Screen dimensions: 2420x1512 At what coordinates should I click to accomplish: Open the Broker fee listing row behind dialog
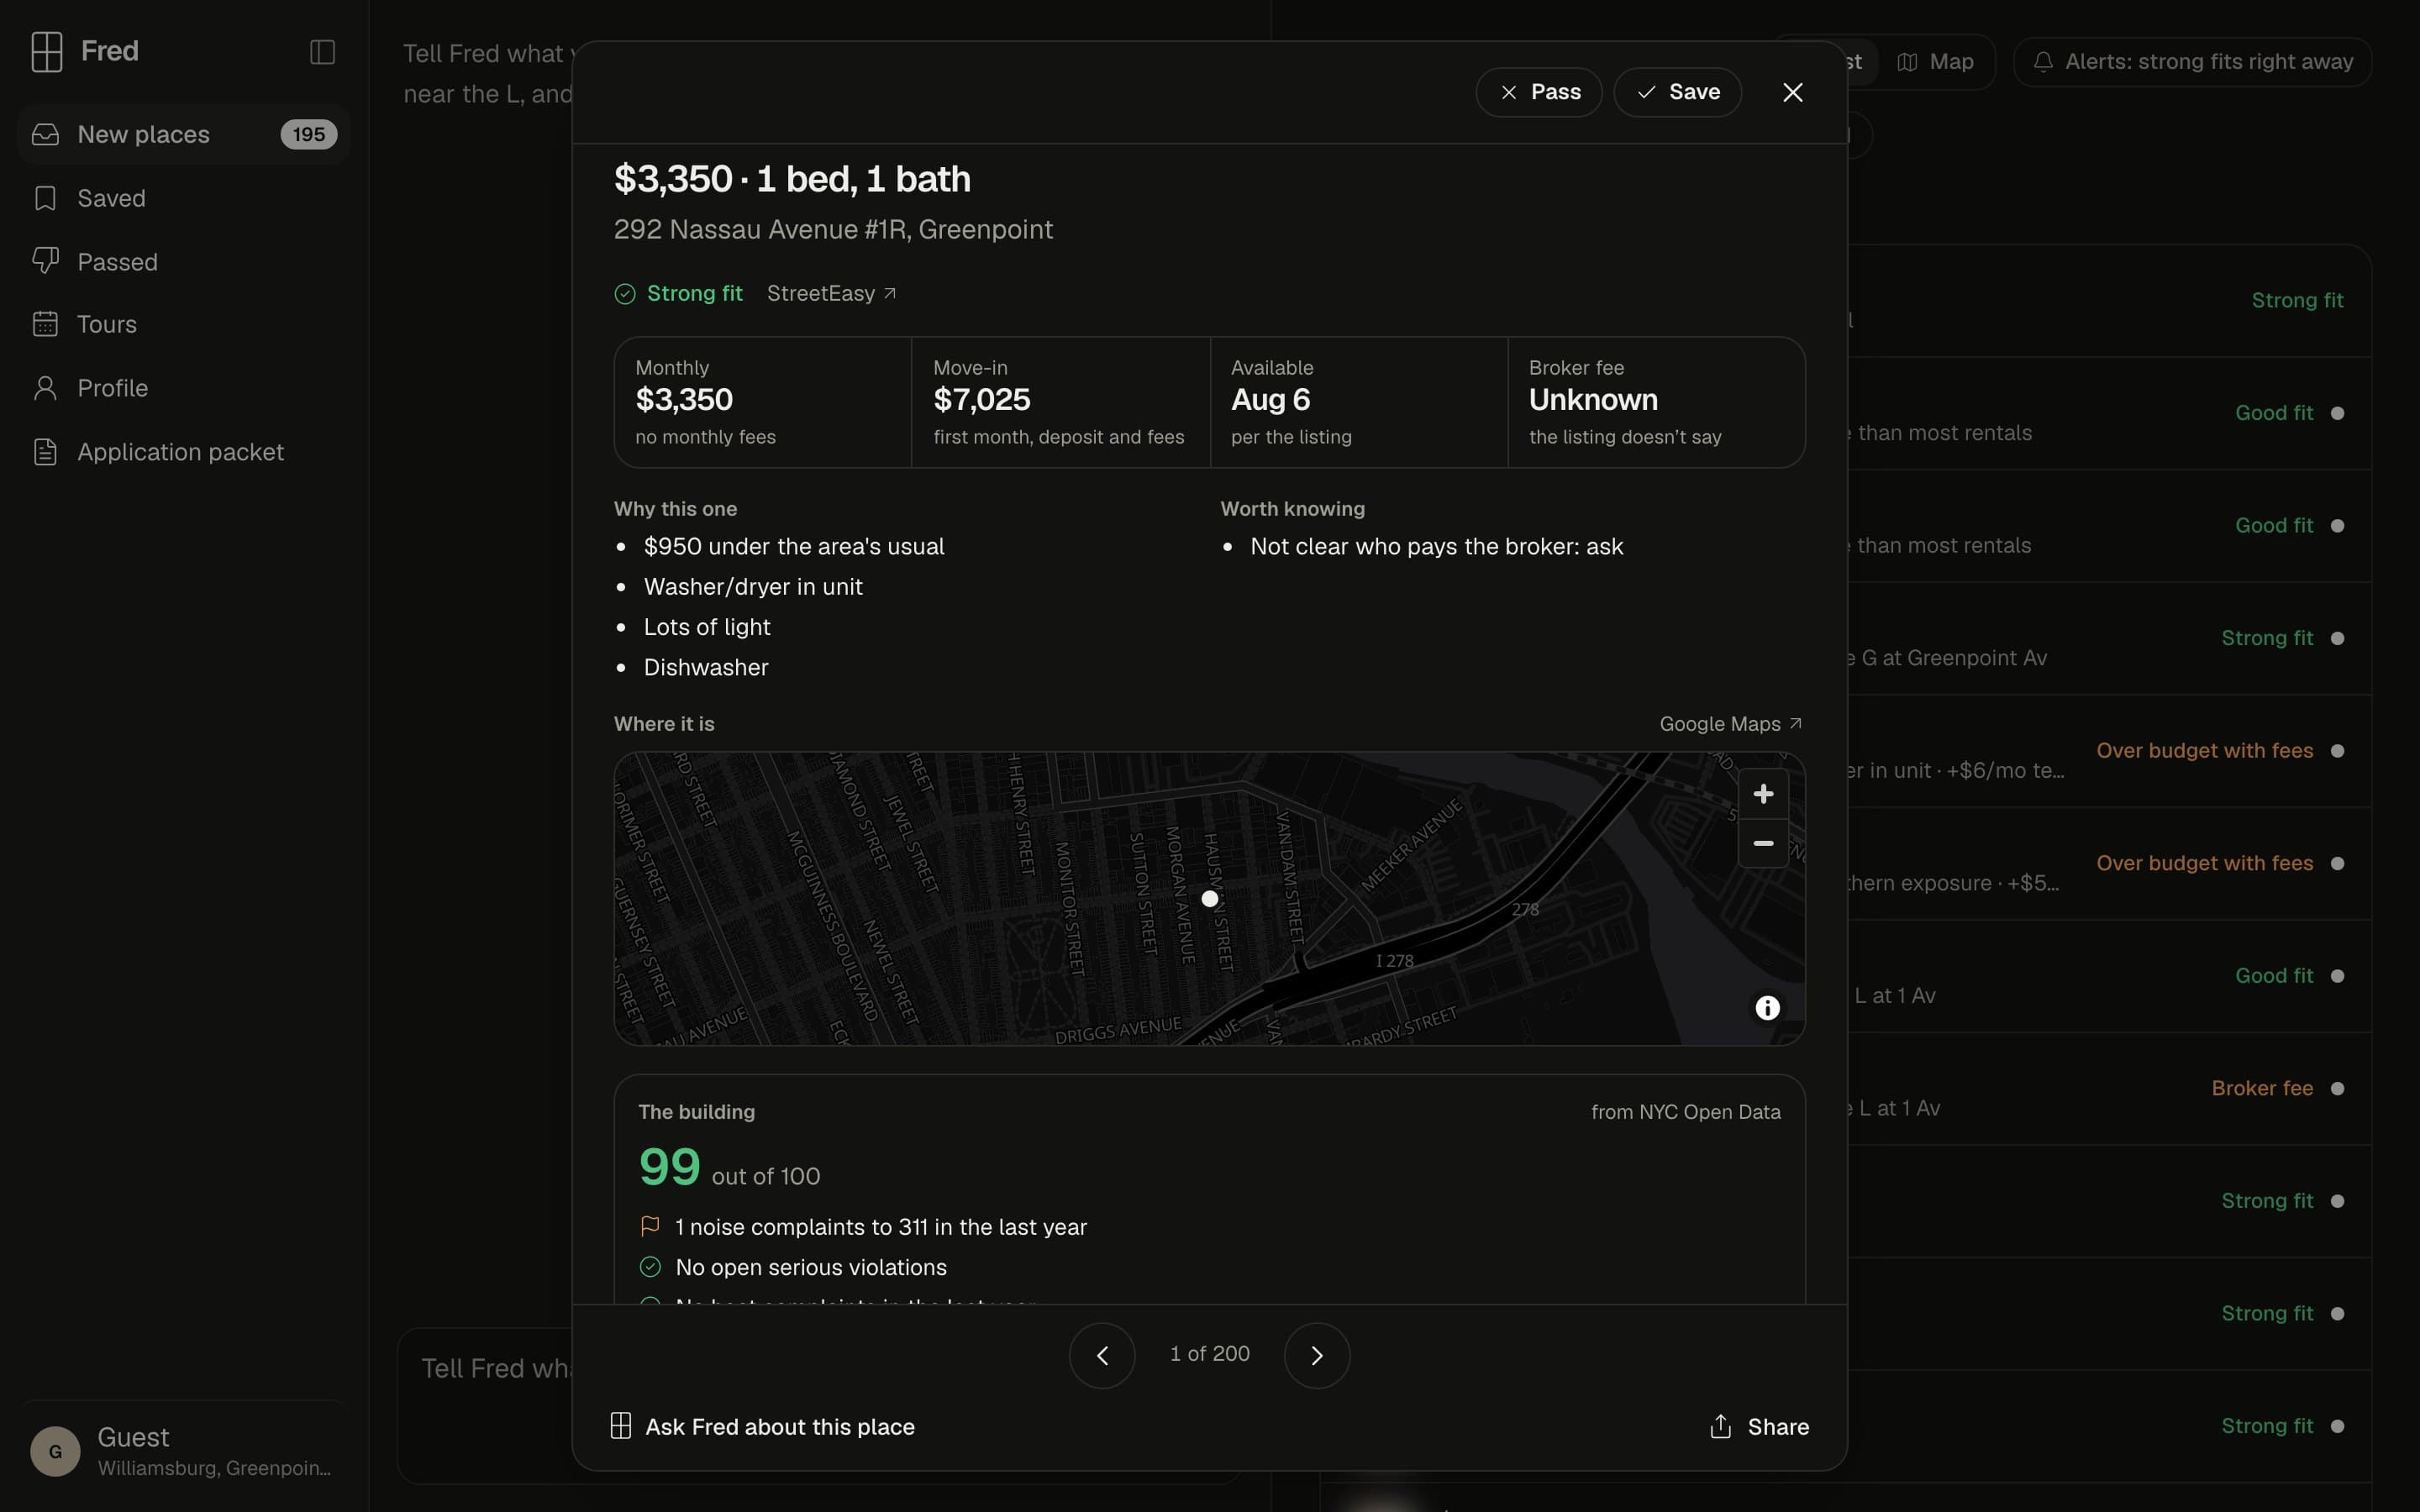click(2108, 1088)
